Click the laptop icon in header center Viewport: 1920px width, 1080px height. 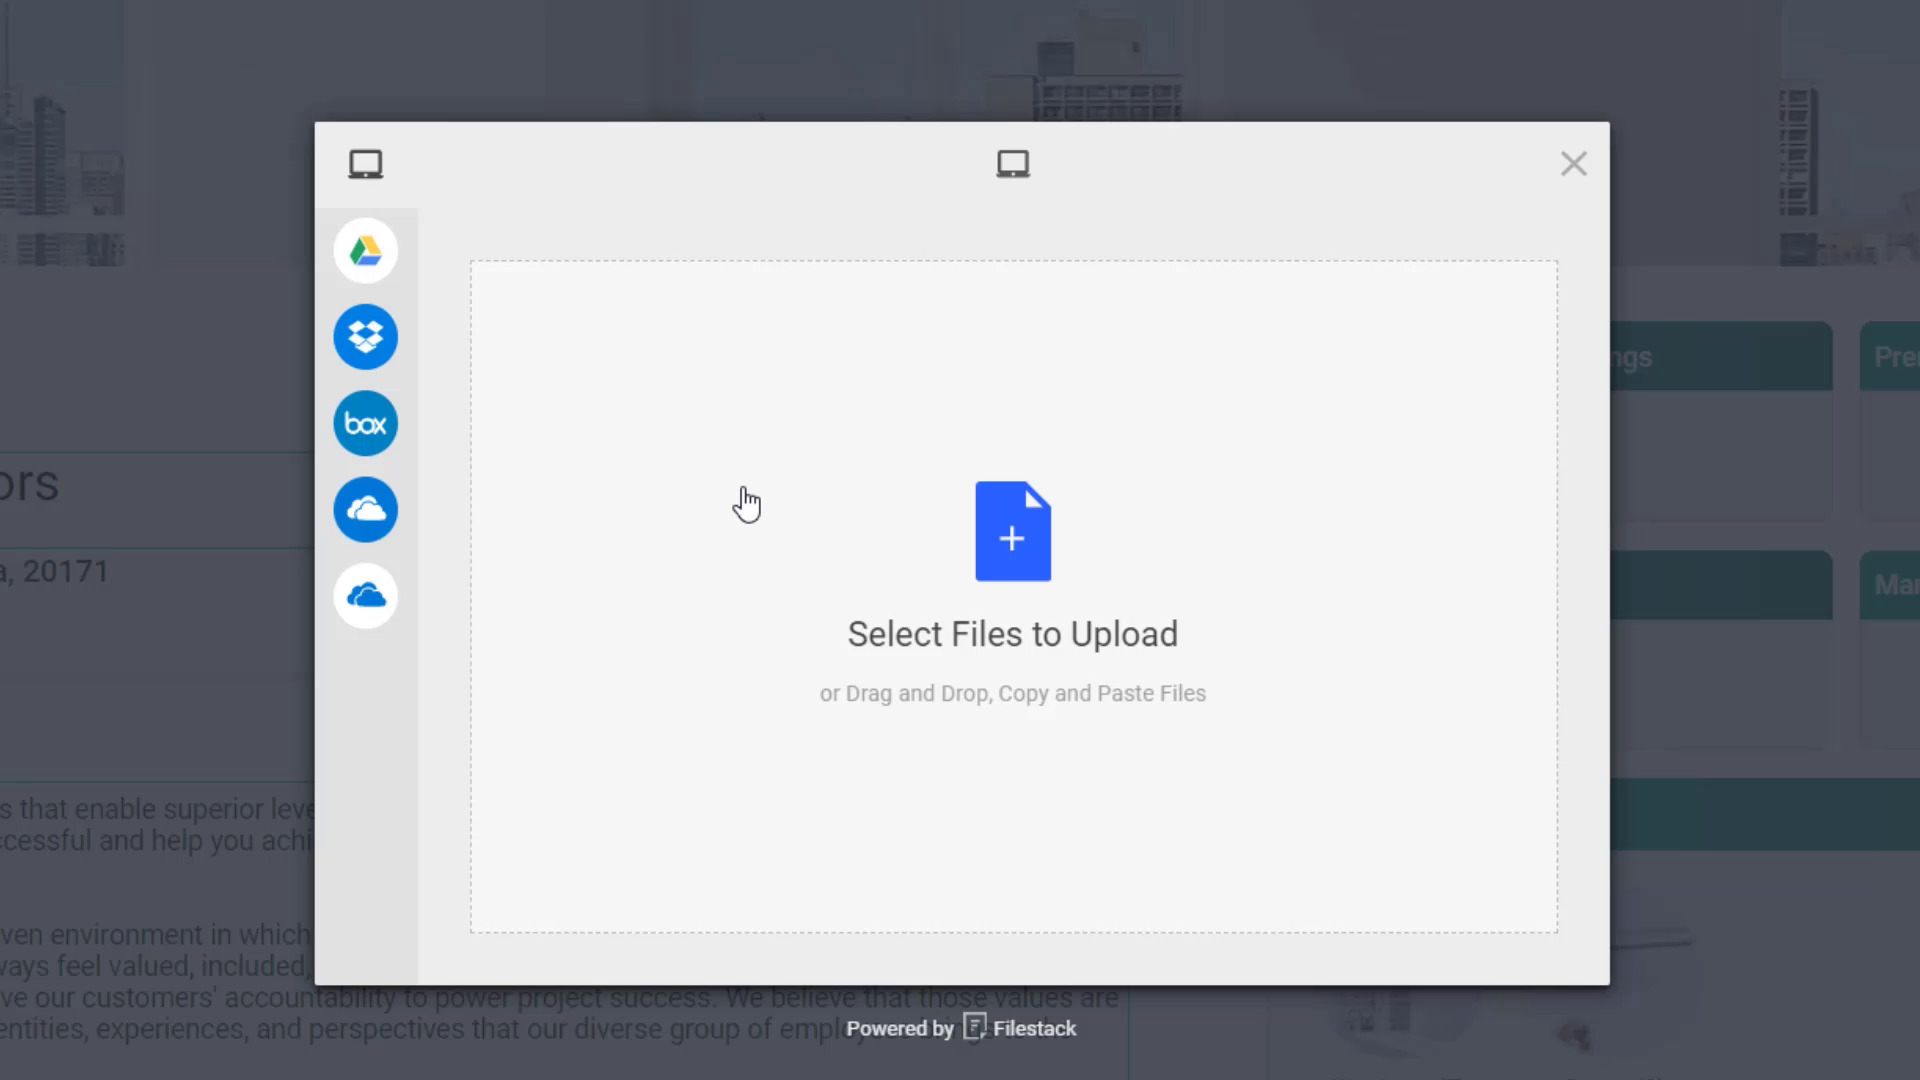coord(1012,164)
